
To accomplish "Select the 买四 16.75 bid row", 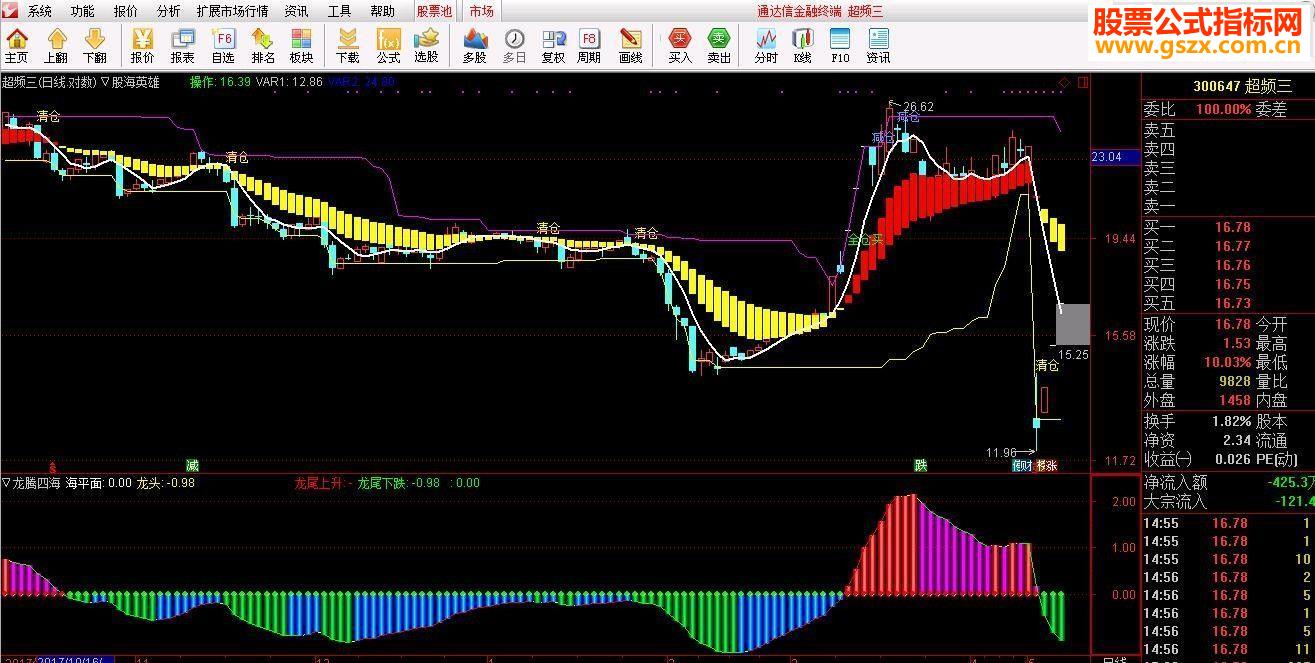I will pyautogui.click(x=1227, y=284).
